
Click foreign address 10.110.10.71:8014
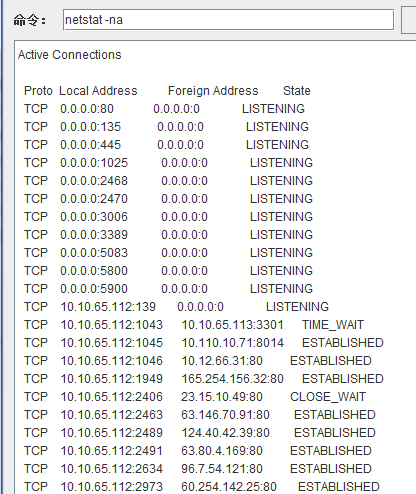(232, 343)
